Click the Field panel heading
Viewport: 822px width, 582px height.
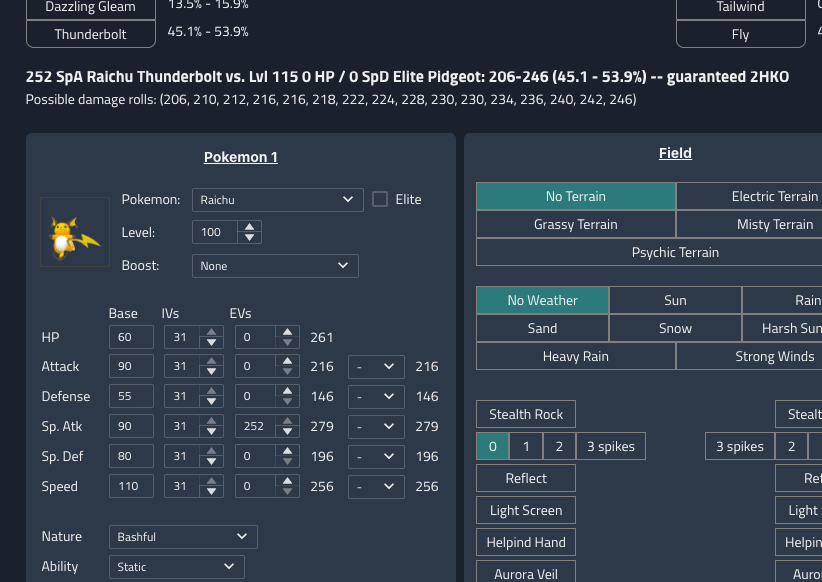tap(675, 153)
